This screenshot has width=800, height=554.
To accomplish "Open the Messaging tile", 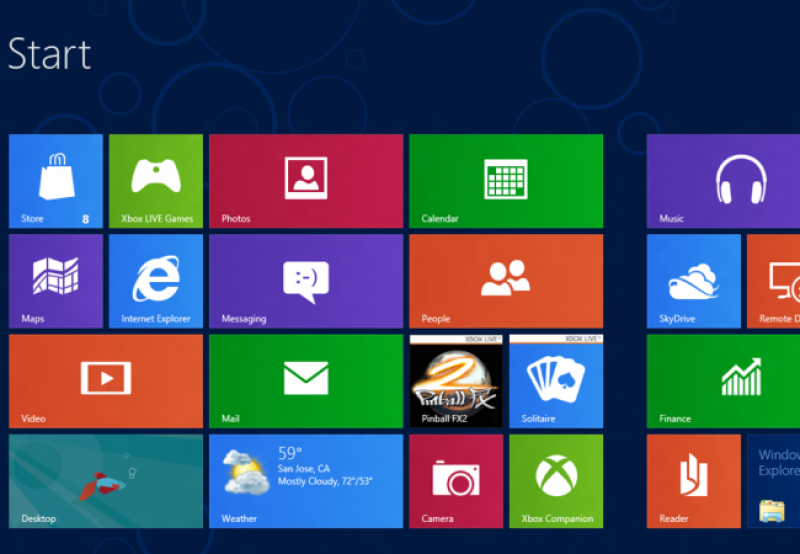I will 306,281.
